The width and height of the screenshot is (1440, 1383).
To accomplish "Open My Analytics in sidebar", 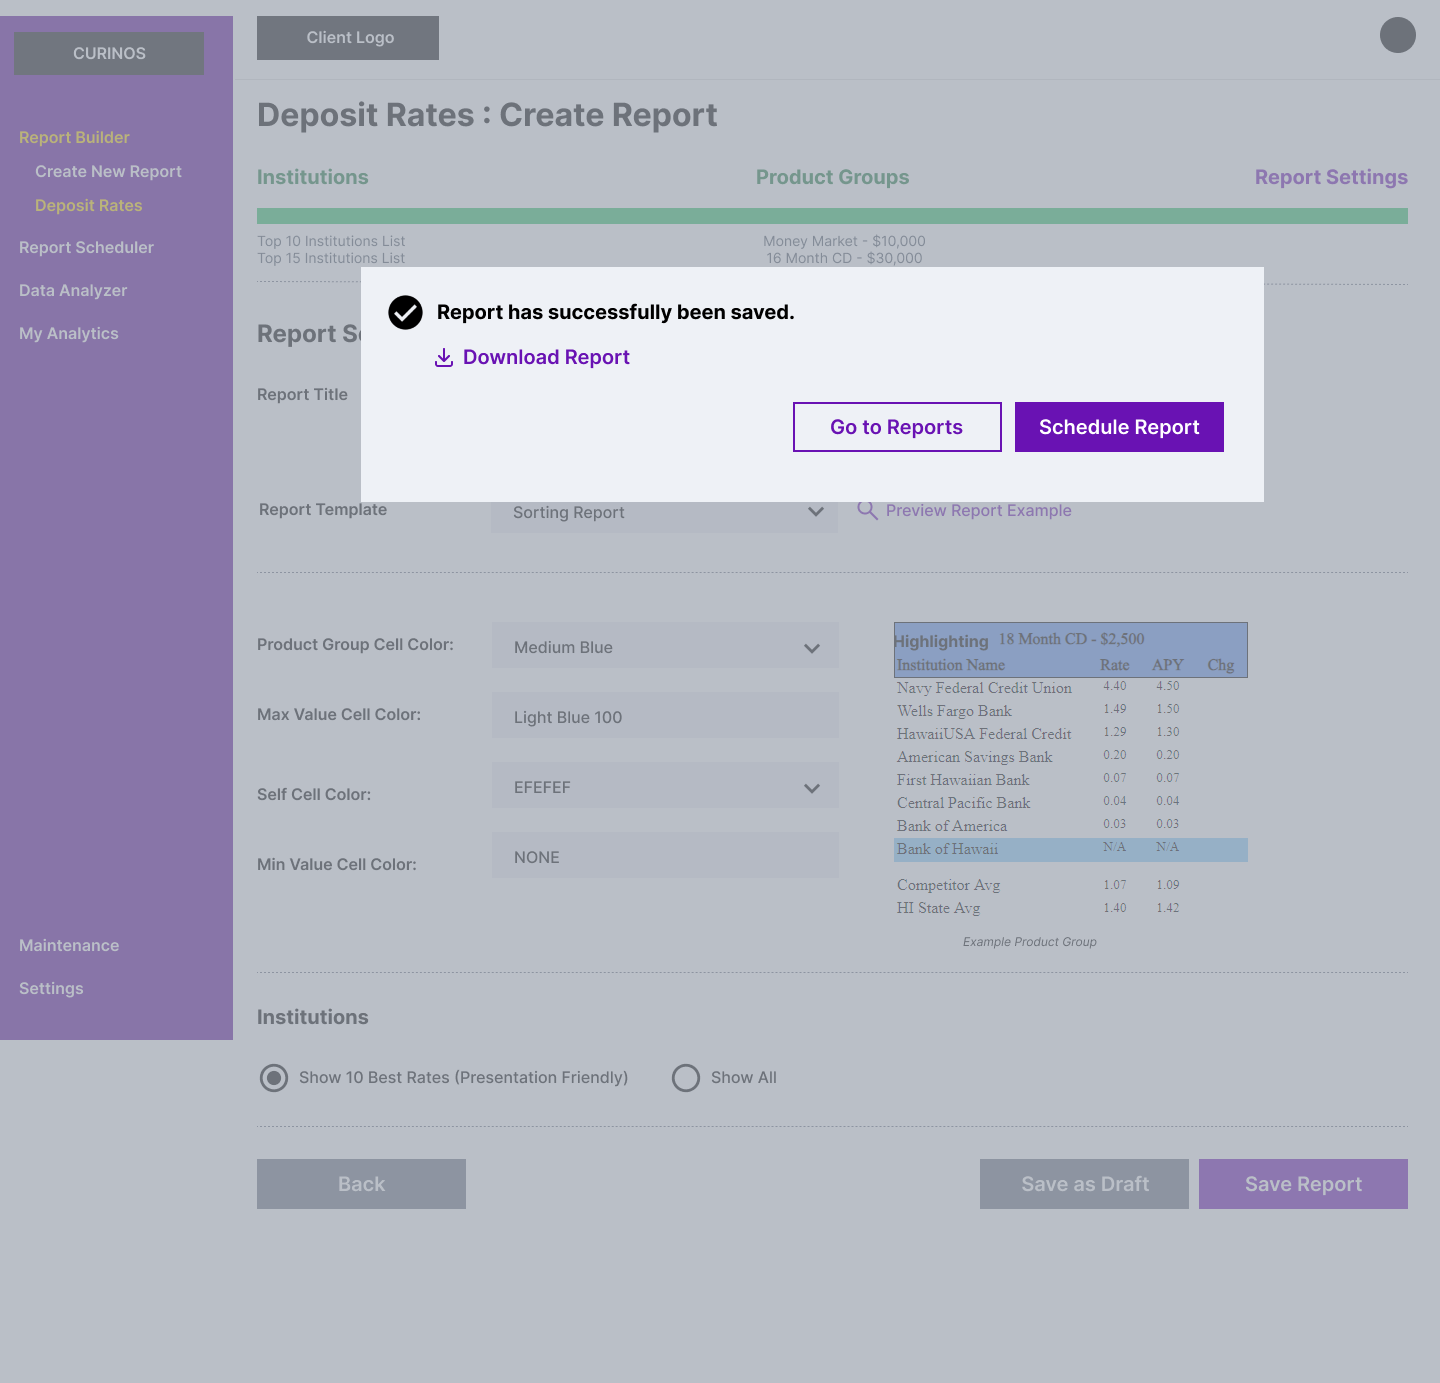I will (x=68, y=333).
